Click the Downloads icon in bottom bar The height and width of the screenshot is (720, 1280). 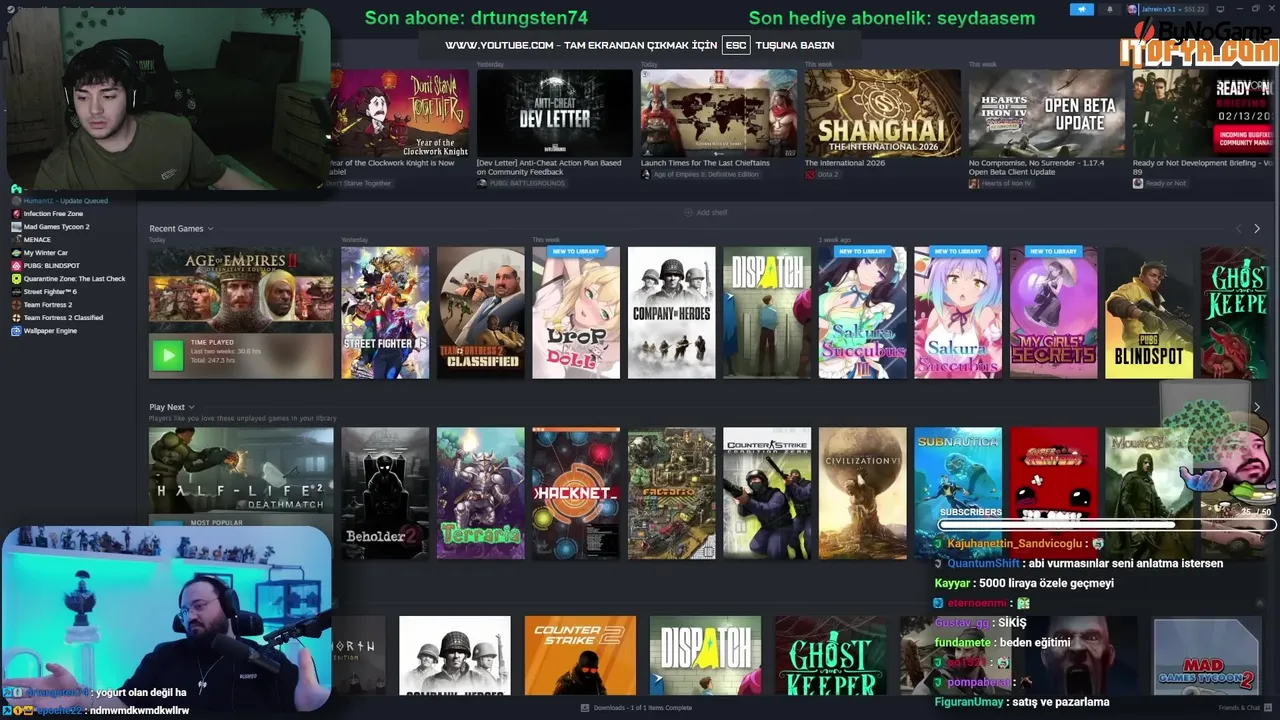point(585,708)
